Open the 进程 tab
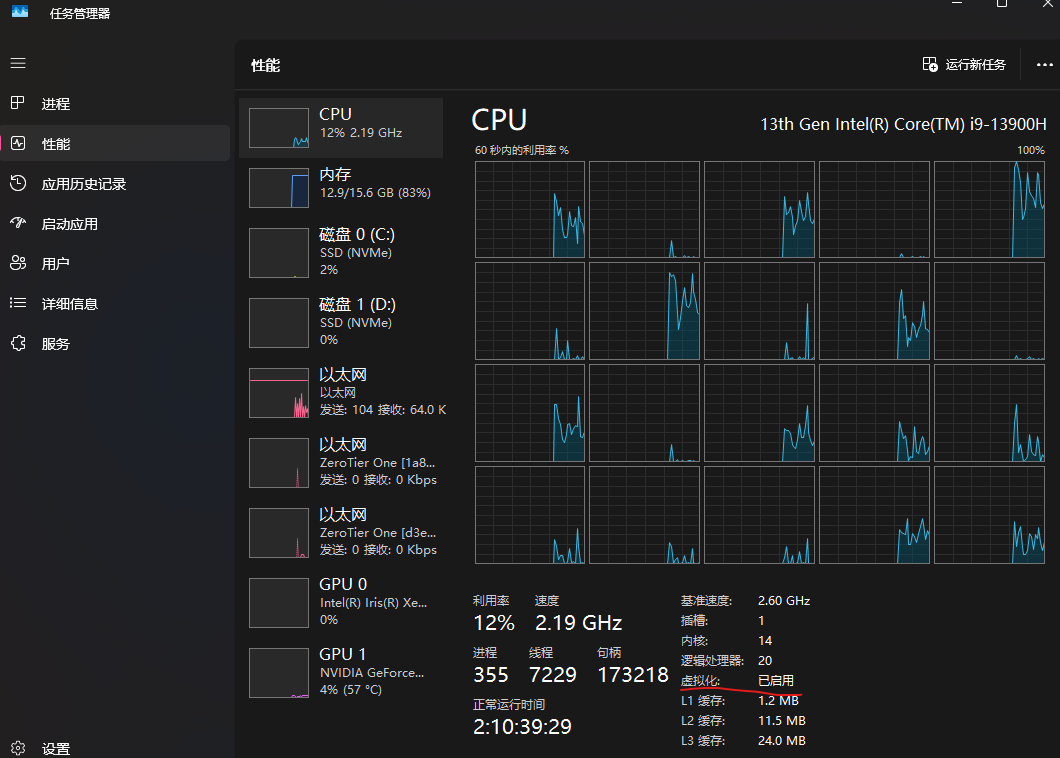1060x758 pixels. pyautogui.click(x=115, y=103)
